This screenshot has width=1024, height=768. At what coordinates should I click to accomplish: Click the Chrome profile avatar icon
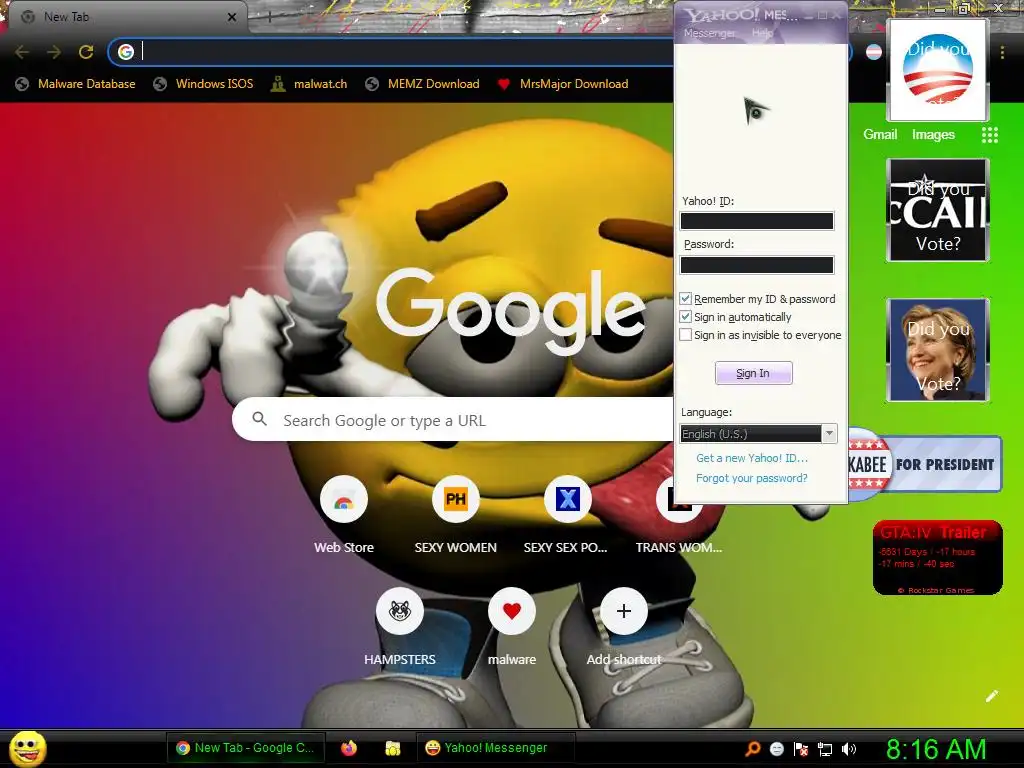click(x=874, y=52)
